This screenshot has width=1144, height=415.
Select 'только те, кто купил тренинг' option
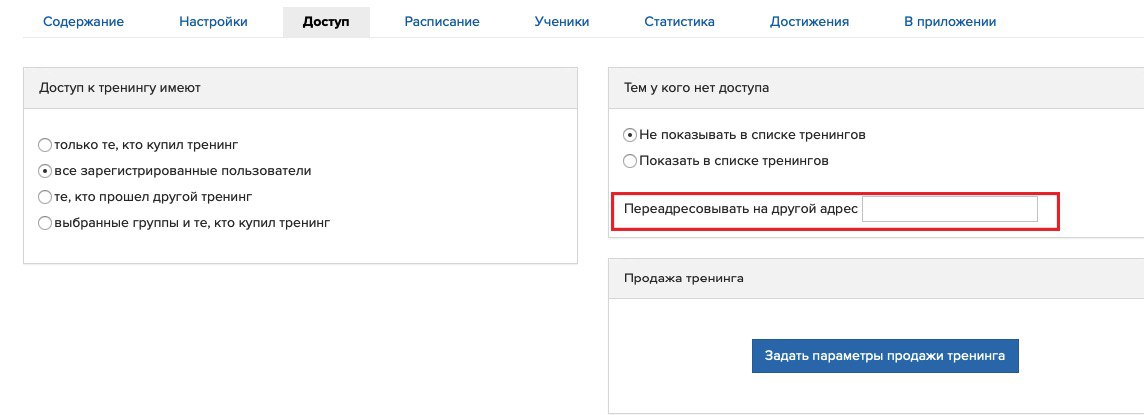pos(45,144)
